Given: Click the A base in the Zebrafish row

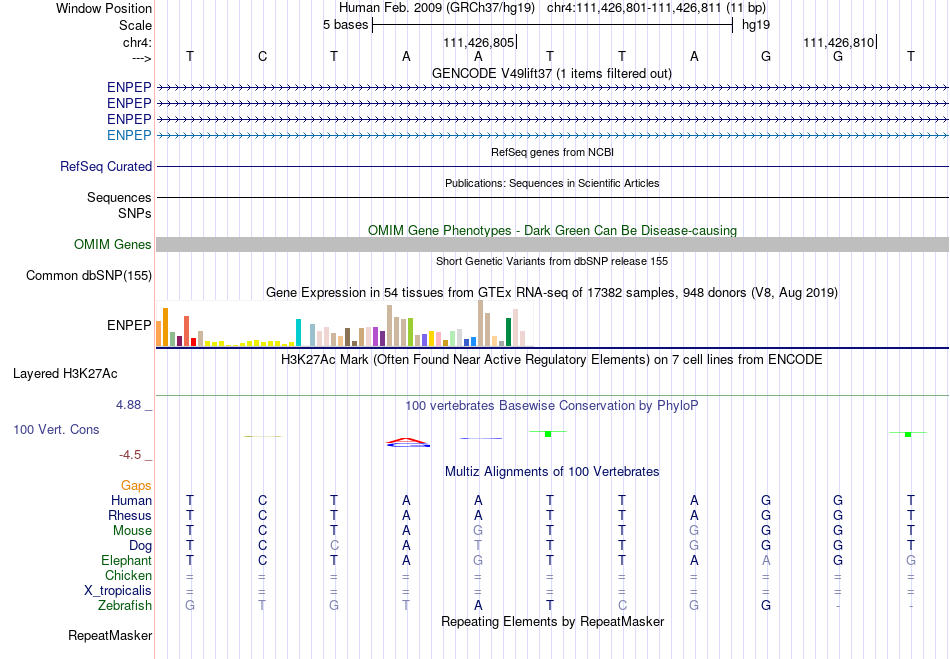Looking at the screenshot, I should (478, 605).
